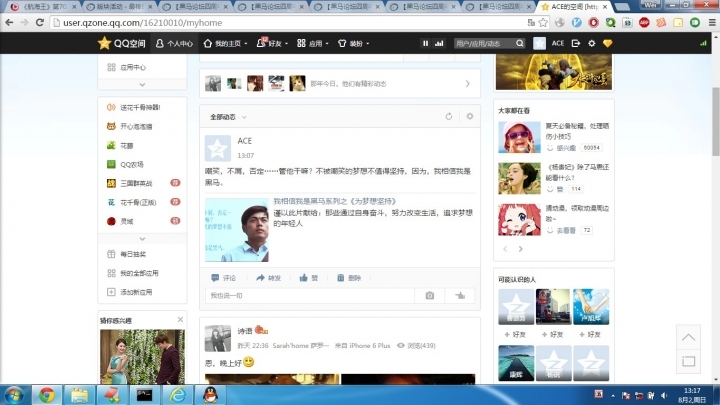Click the camera icon in comment box
720x405 pixels.
tap(430, 296)
